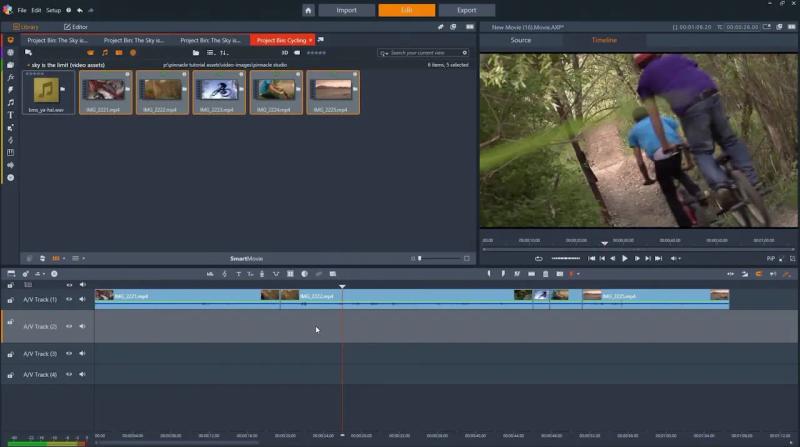Open the Home screen icon
The image size is (800, 447).
(308, 10)
